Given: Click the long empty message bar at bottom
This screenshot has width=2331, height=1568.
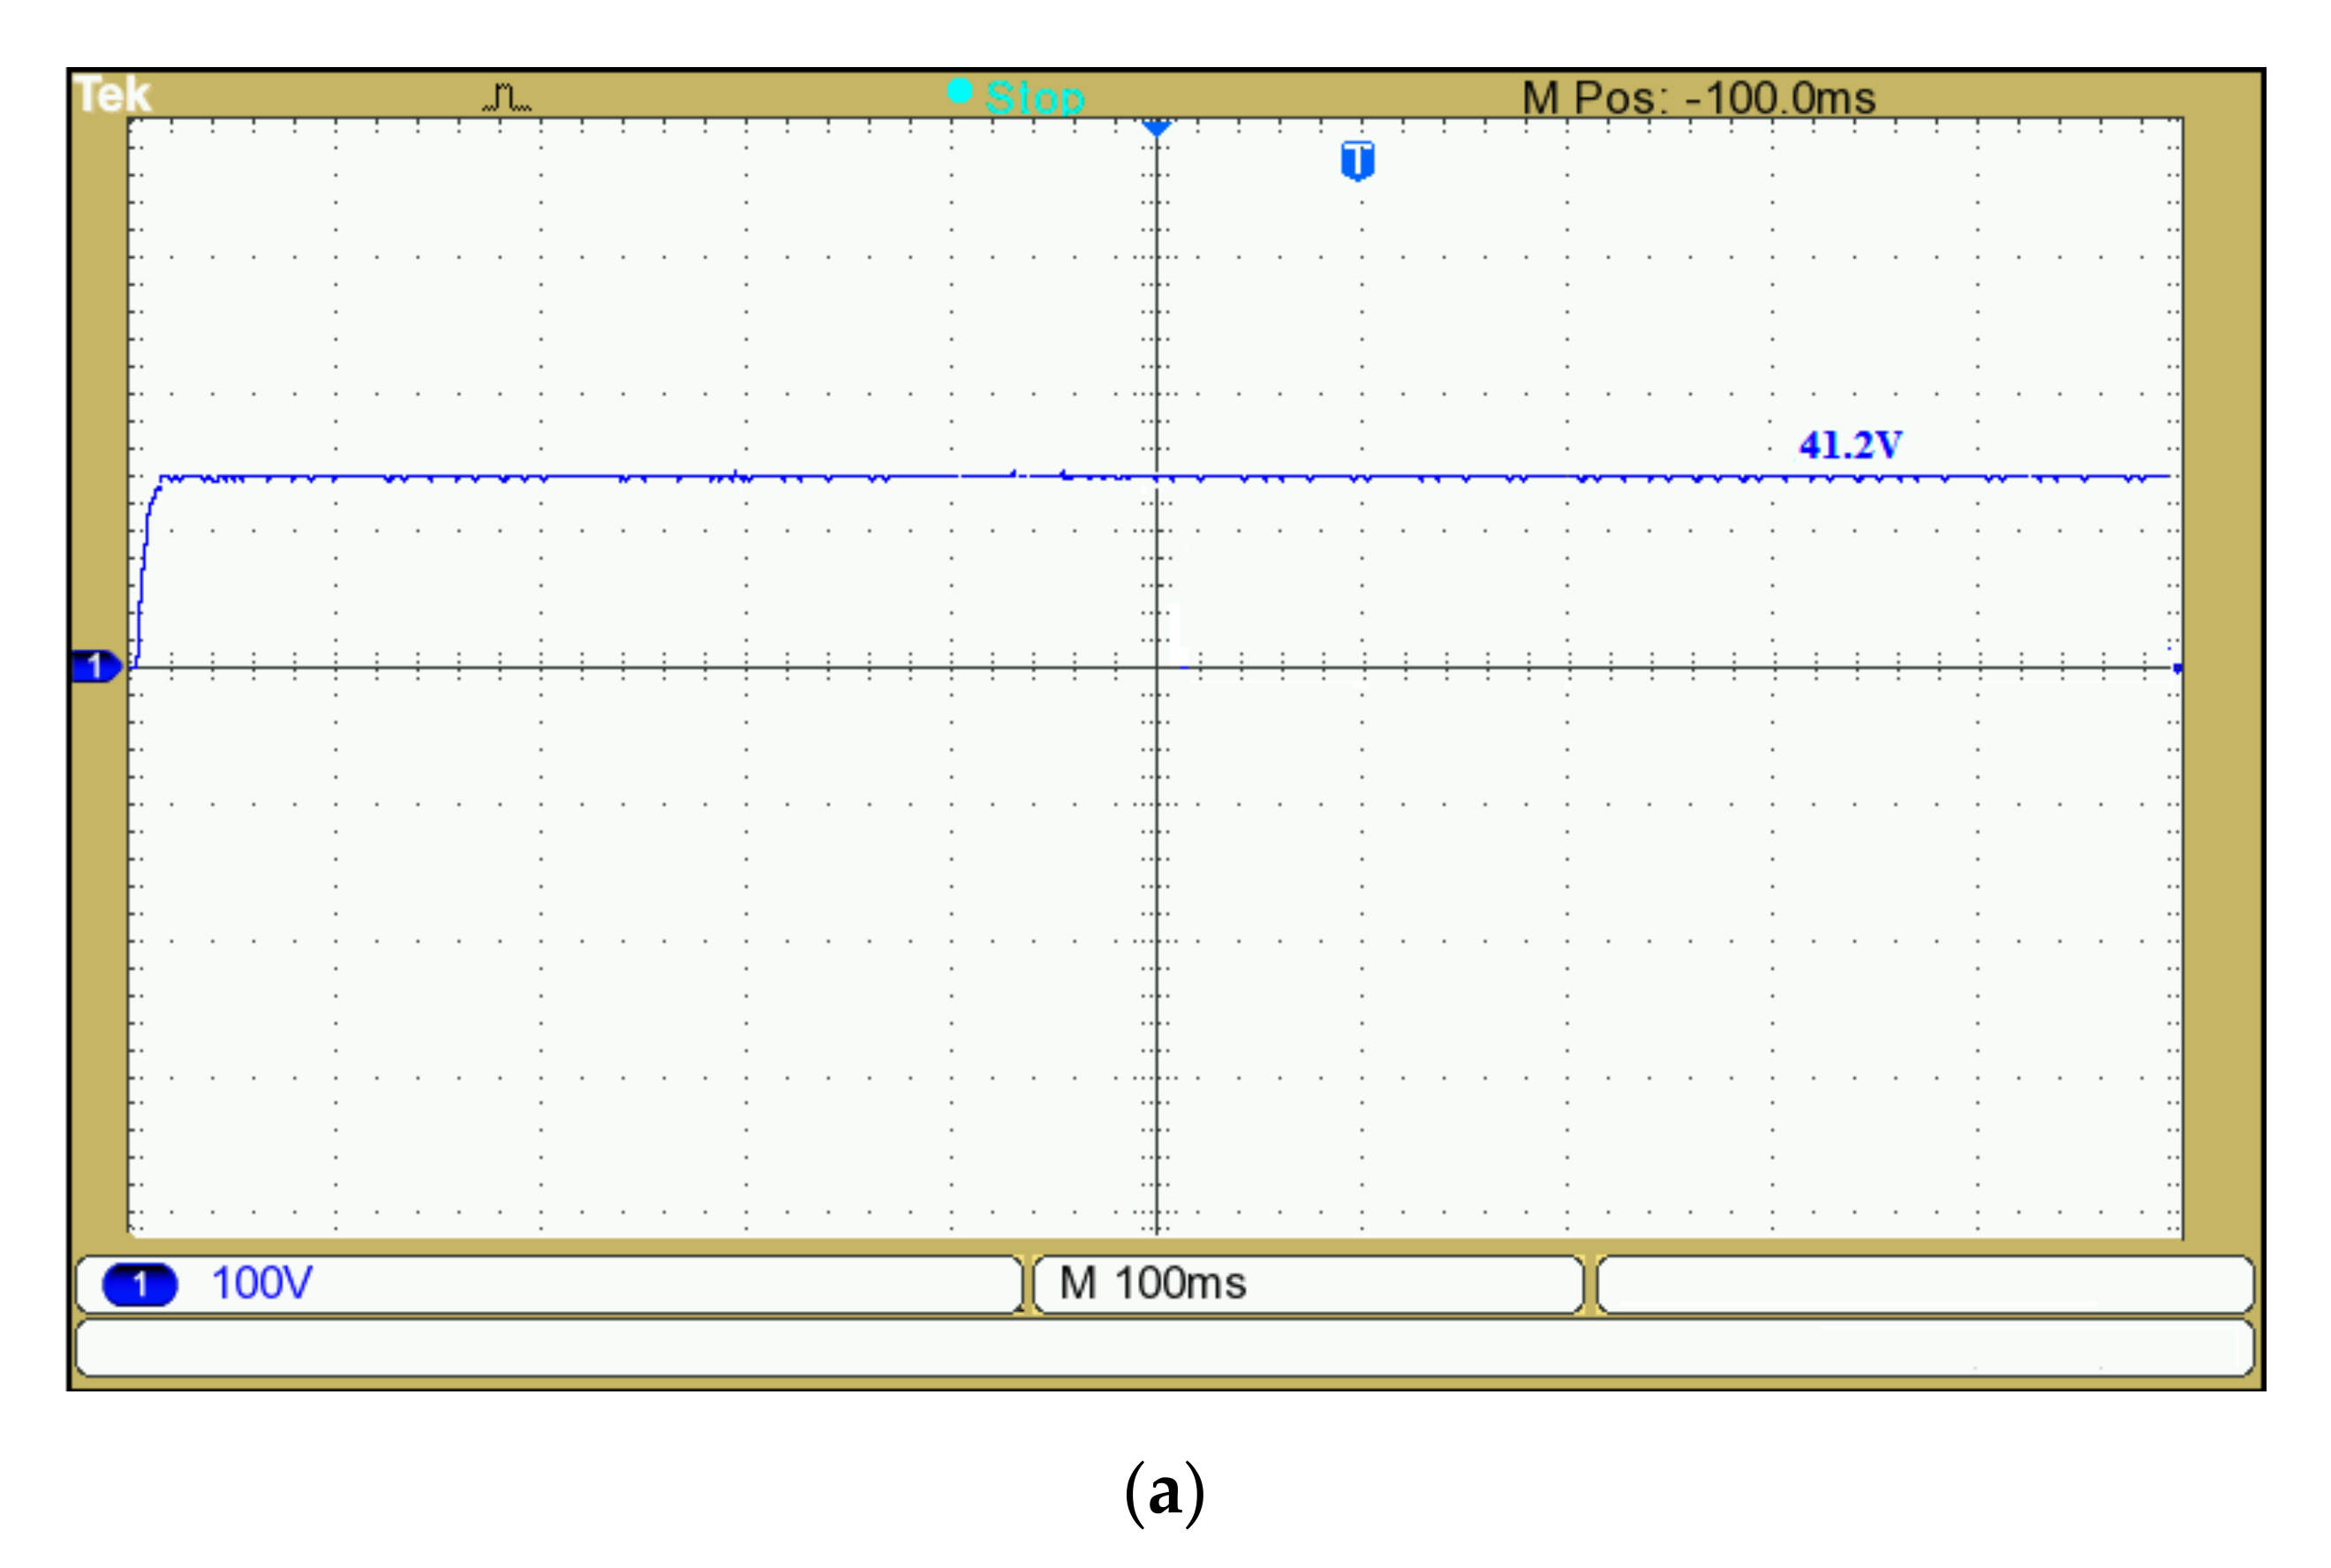Looking at the screenshot, I should pos(1165,1348).
